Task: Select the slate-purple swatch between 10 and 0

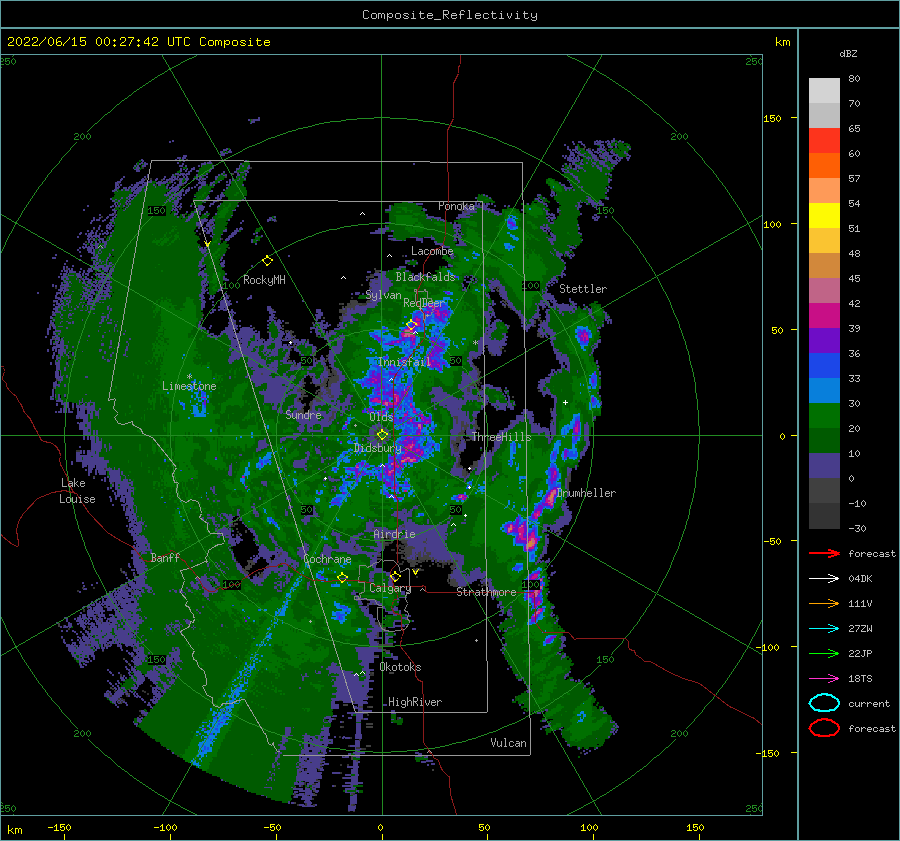Action: tap(824, 466)
